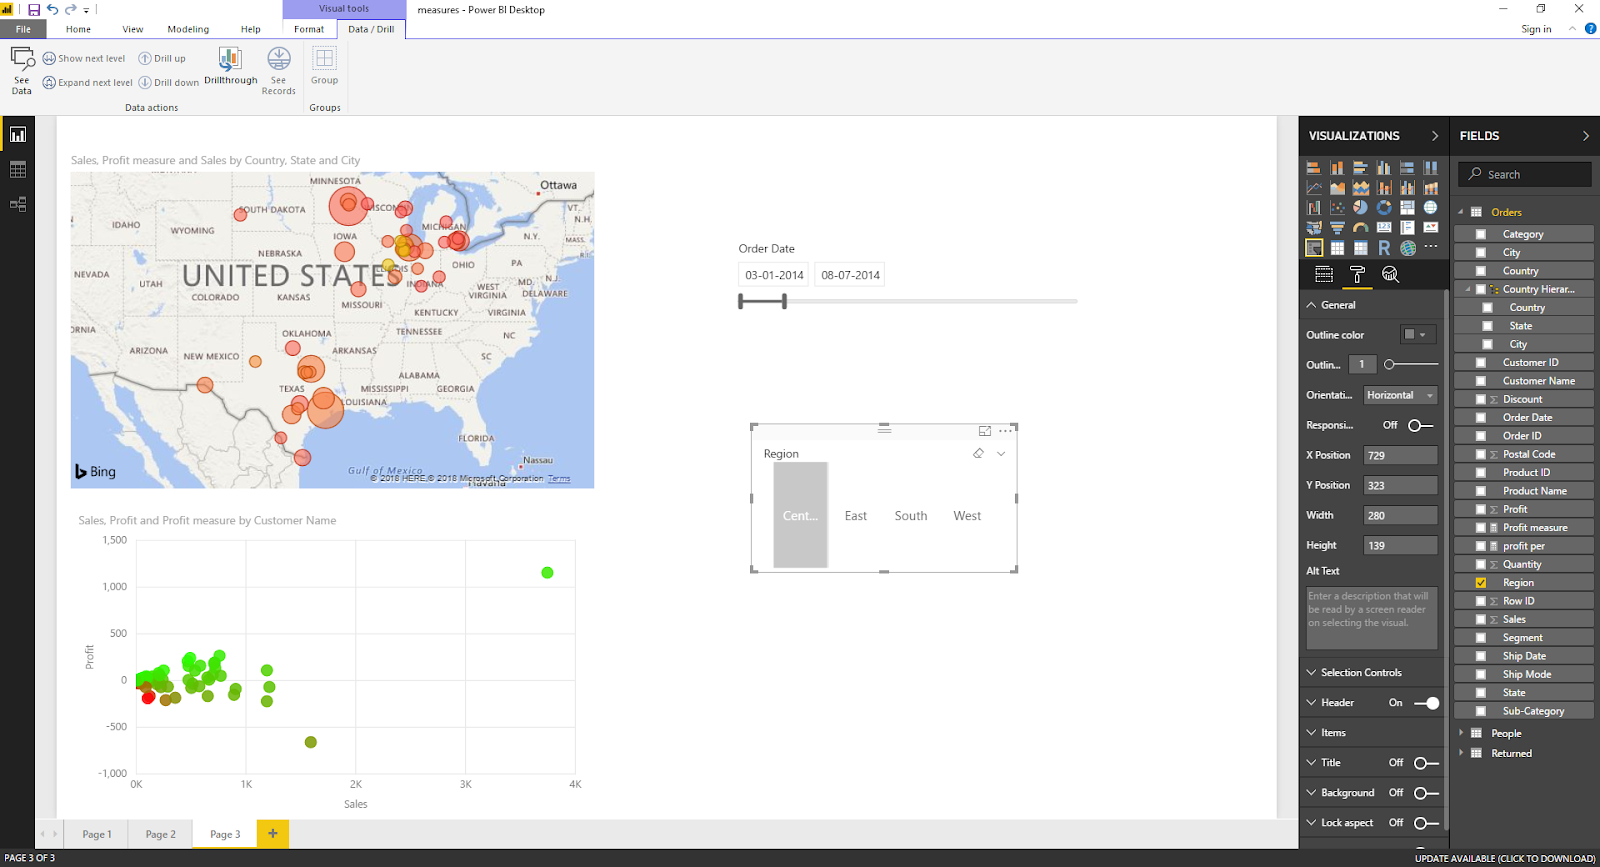Check the Order Date field checkbox

(1481, 418)
